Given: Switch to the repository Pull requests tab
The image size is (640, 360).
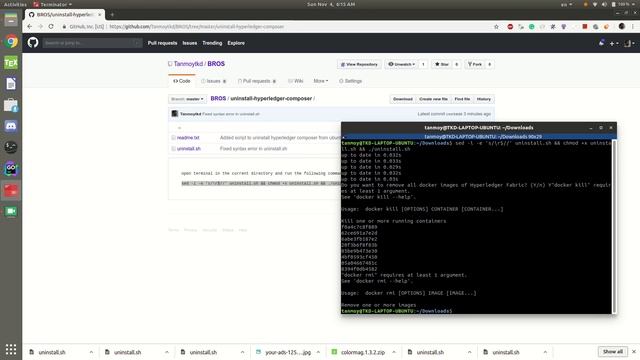Looking at the screenshot, I should point(257,81).
